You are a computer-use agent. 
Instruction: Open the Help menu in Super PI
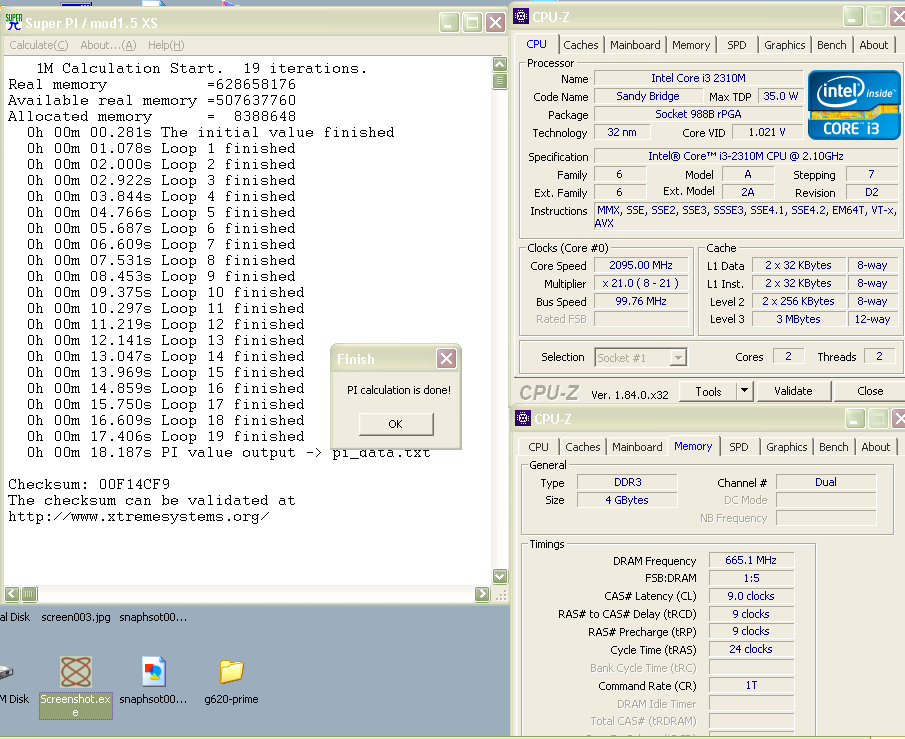click(x=166, y=45)
